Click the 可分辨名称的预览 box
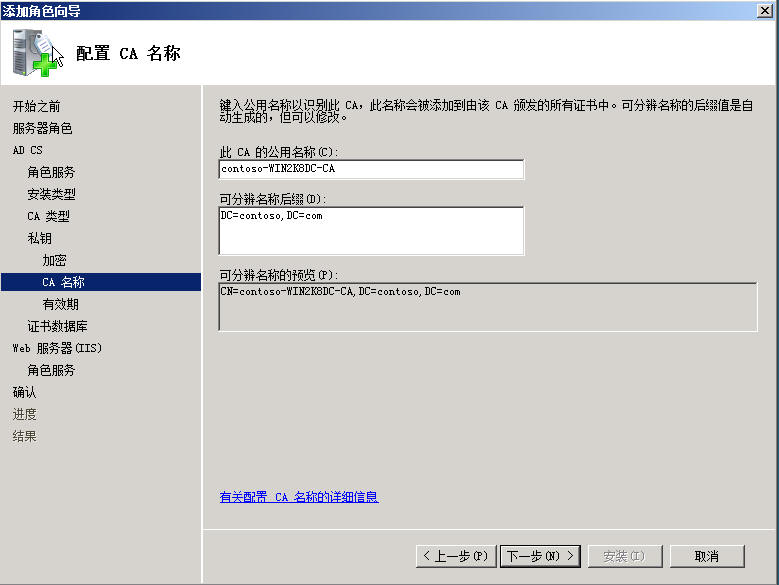 (487, 306)
